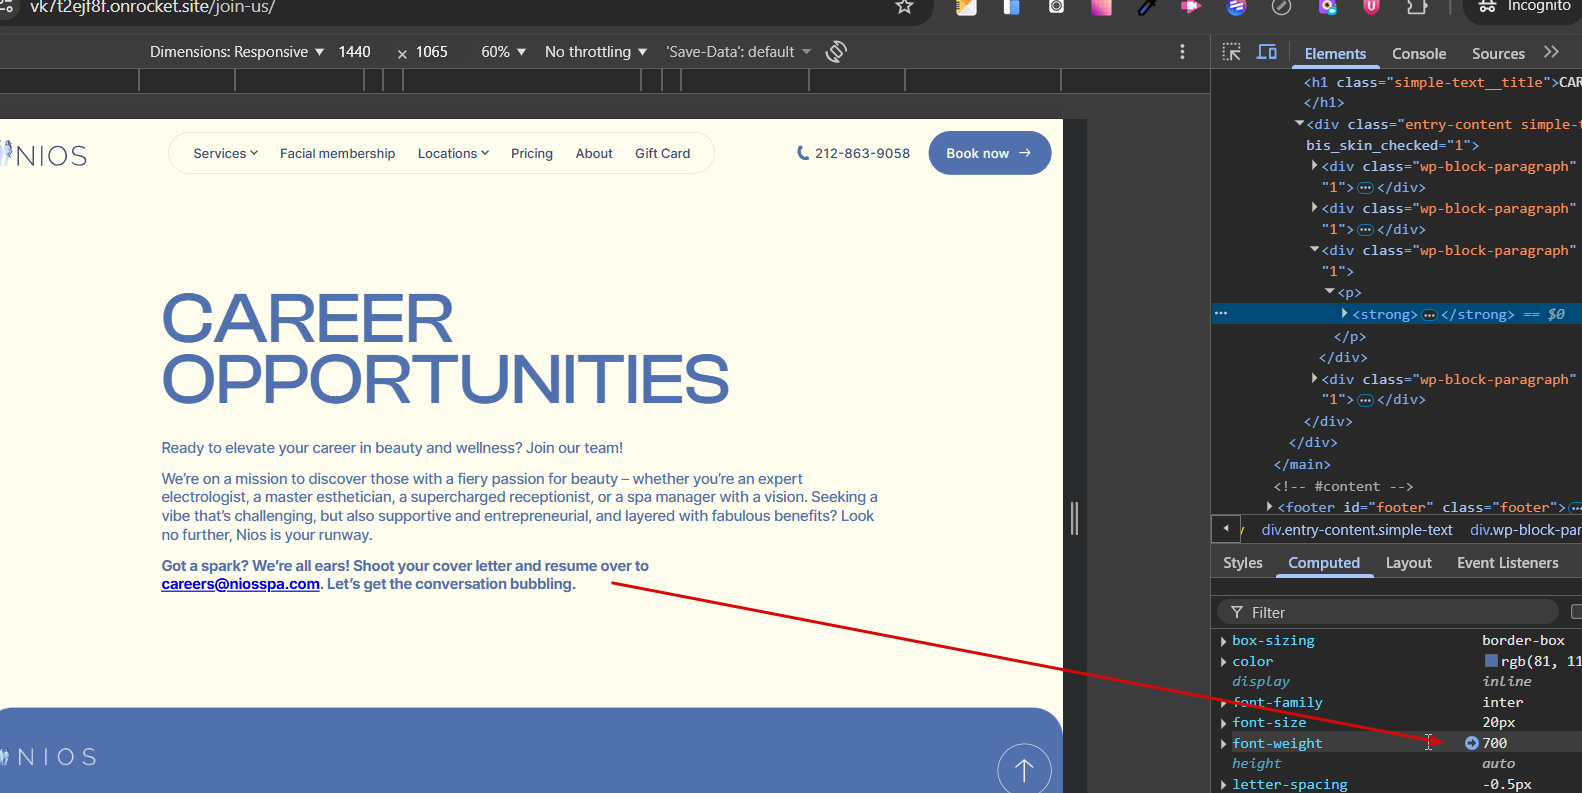Open the Event Listeners pane tab
1582x793 pixels.
pos(1508,563)
